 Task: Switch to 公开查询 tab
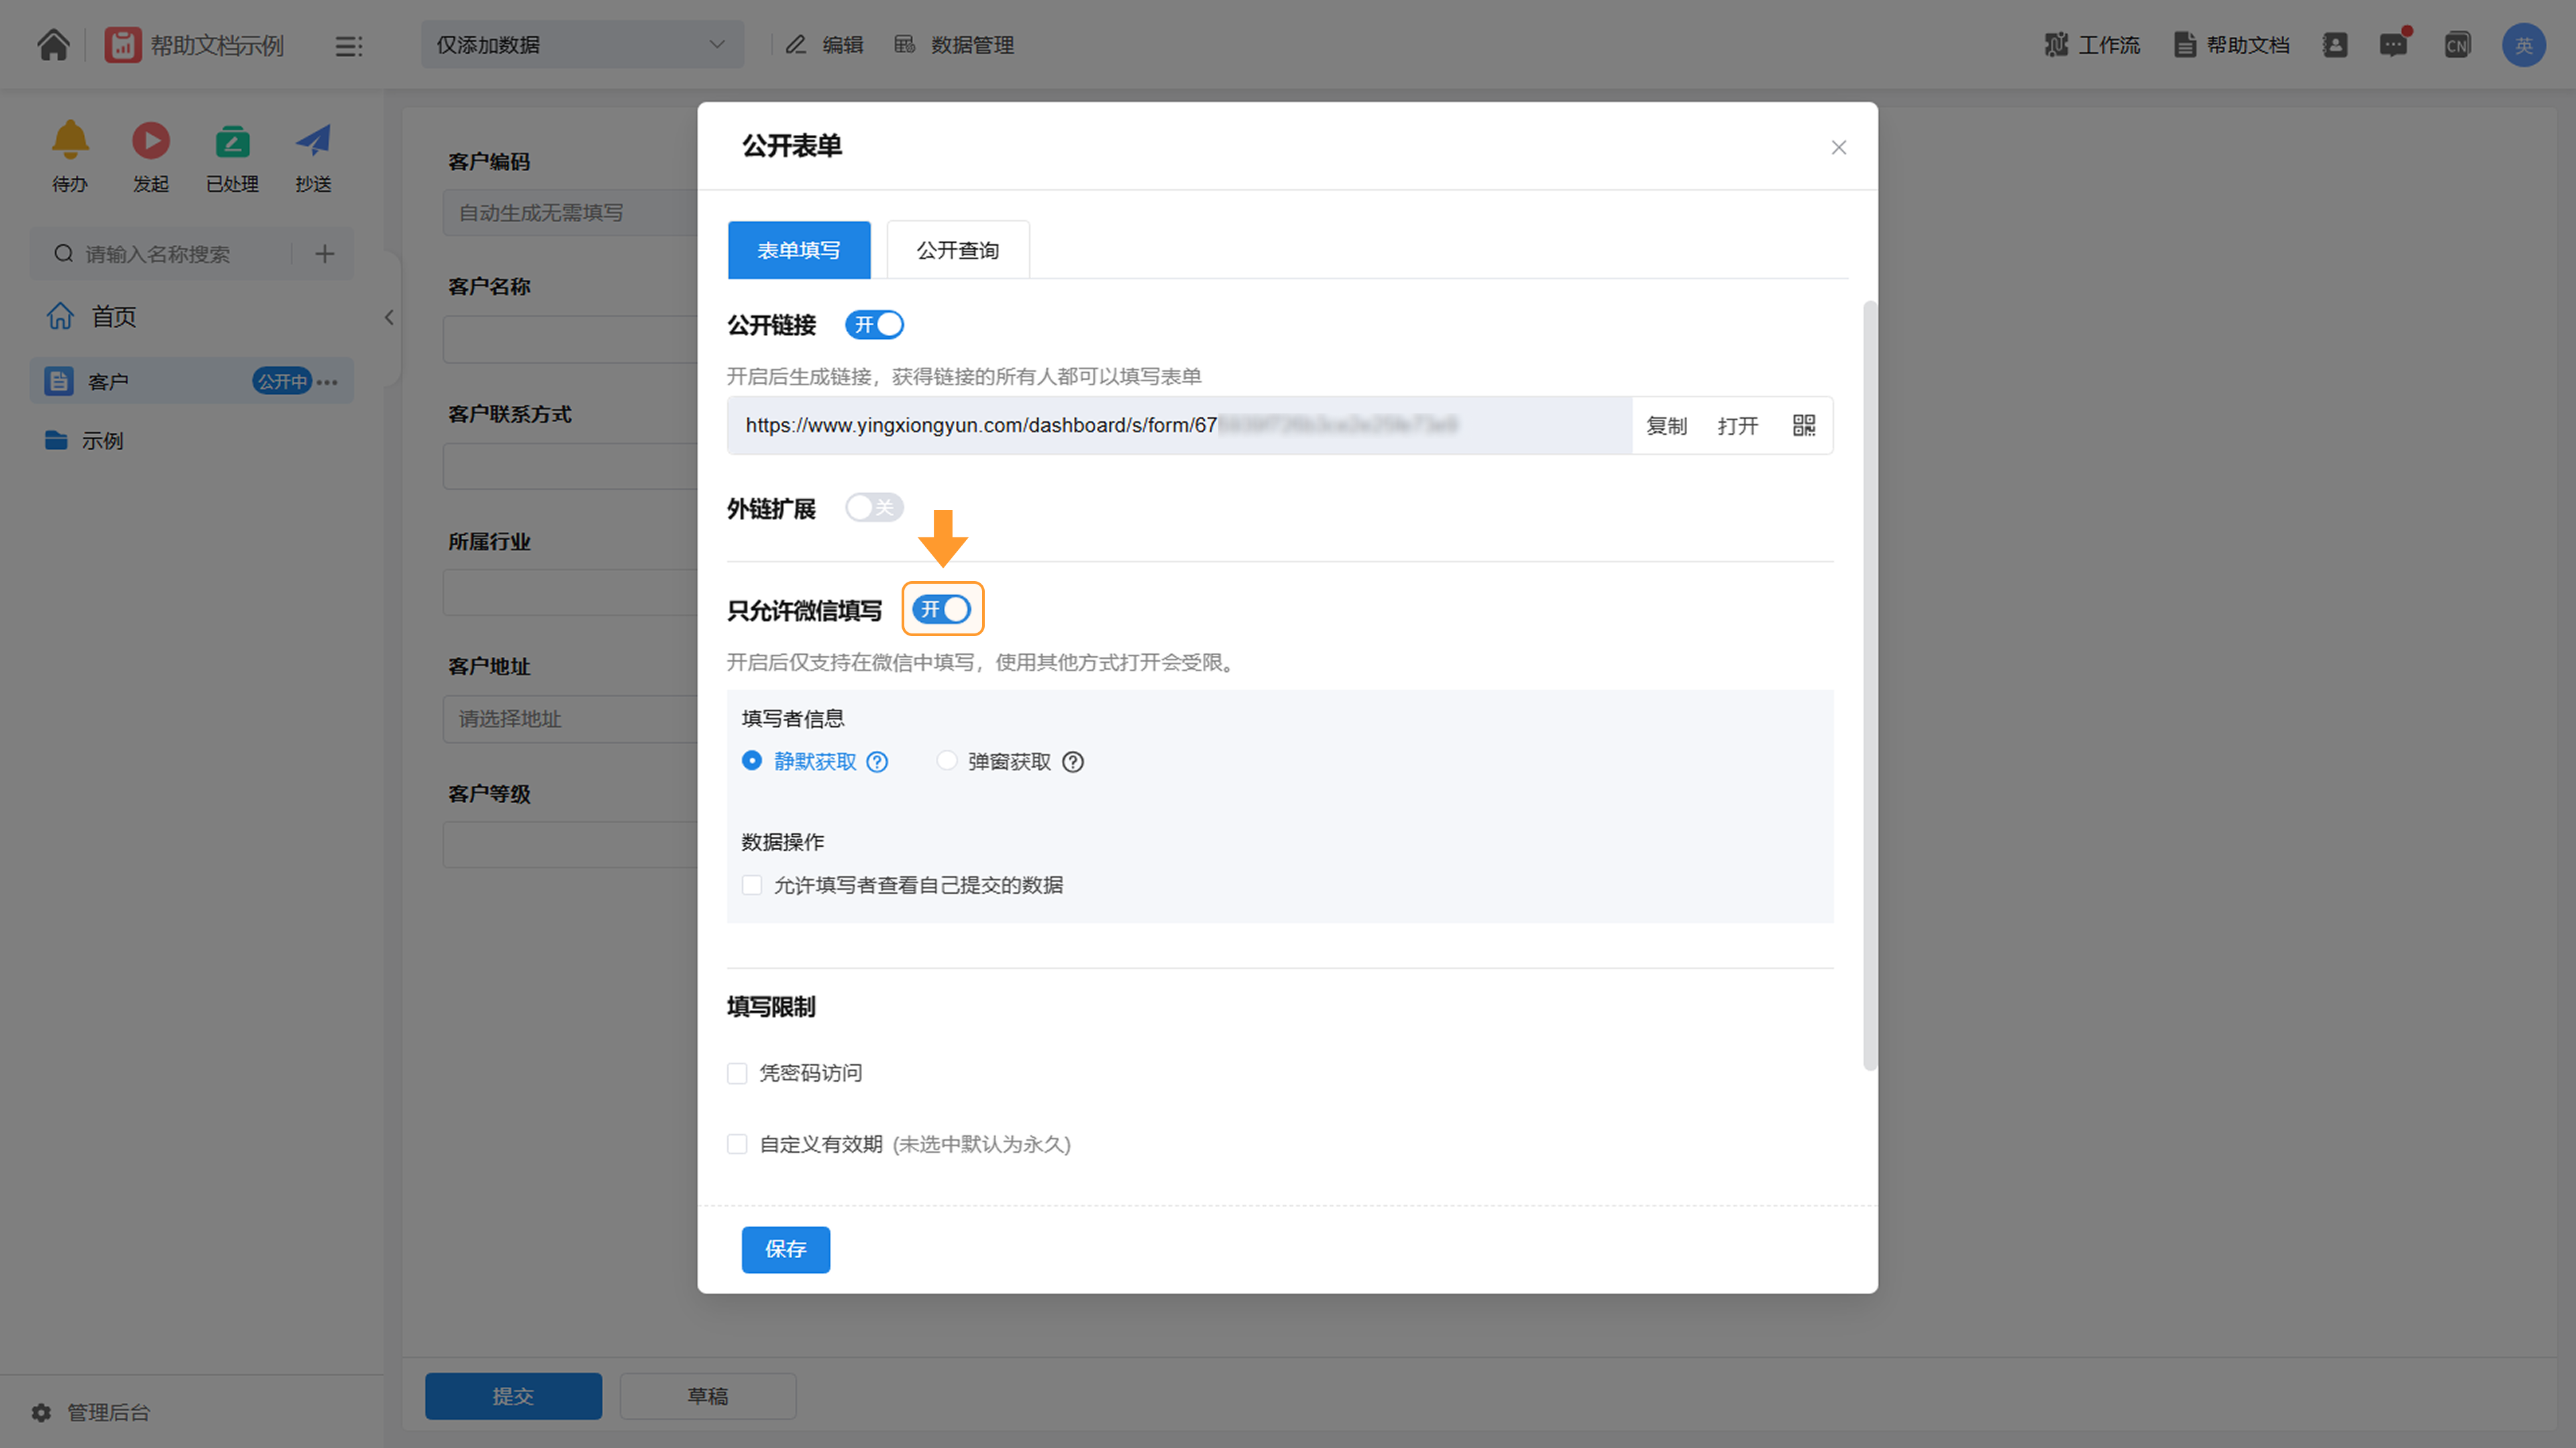pos(958,250)
